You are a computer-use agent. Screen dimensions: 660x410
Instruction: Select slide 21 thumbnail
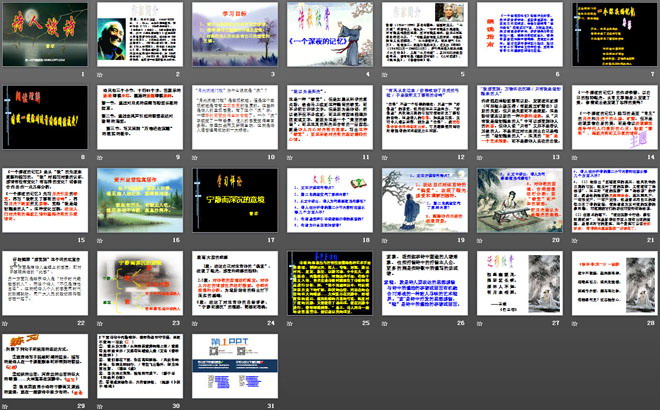tap(615, 200)
